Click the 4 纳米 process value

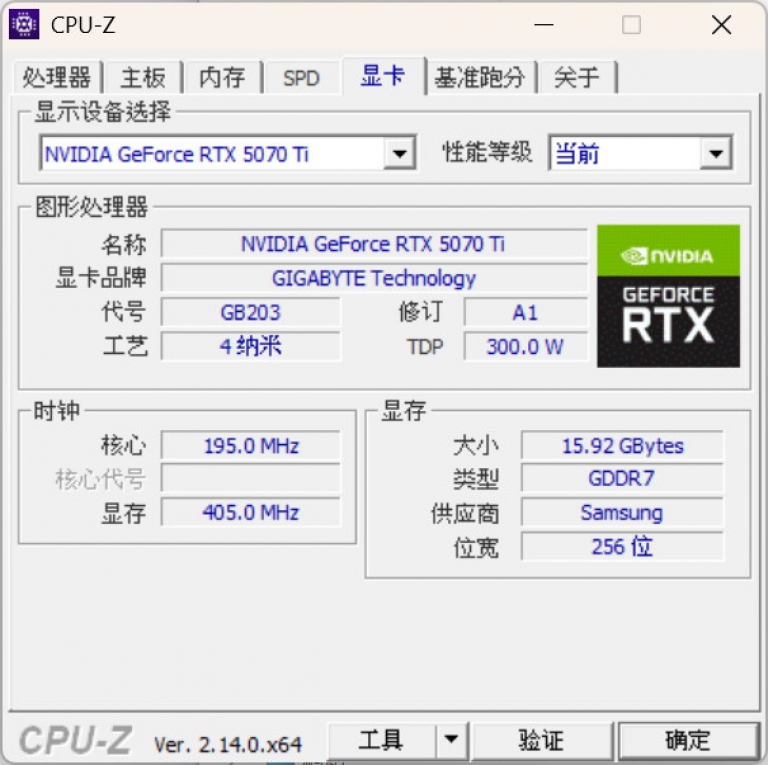tap(250, 347)
